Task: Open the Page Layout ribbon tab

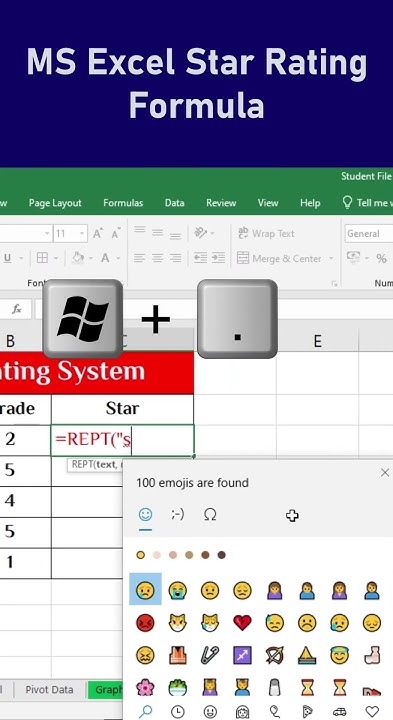Action: (x=55, y=203)
